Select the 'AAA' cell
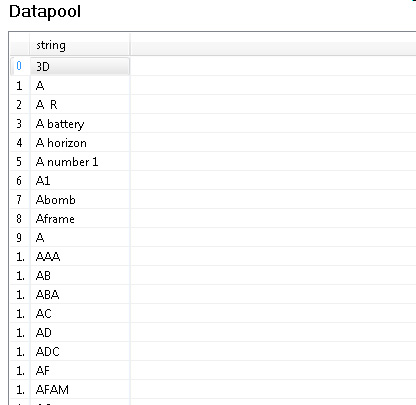 pyautogui.click(x=80, y=257)
